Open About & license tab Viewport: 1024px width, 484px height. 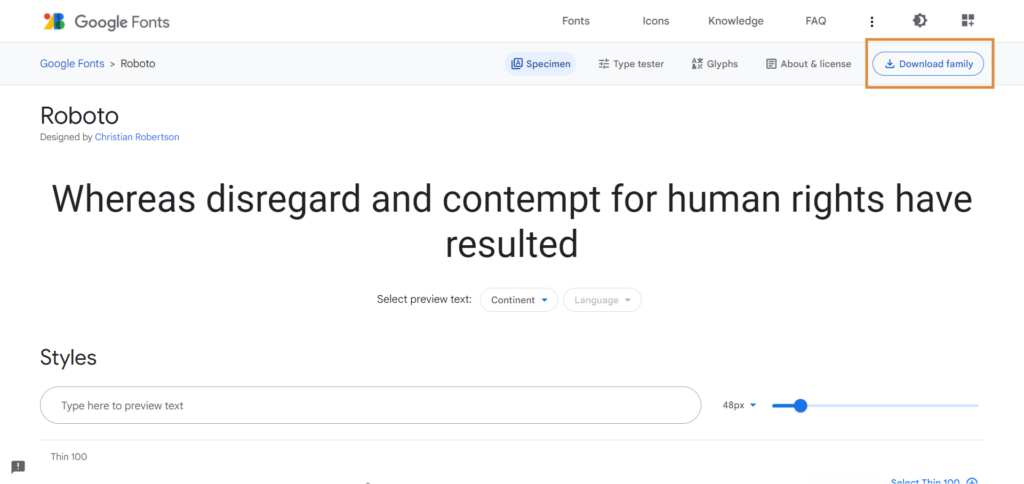(808, 64)
